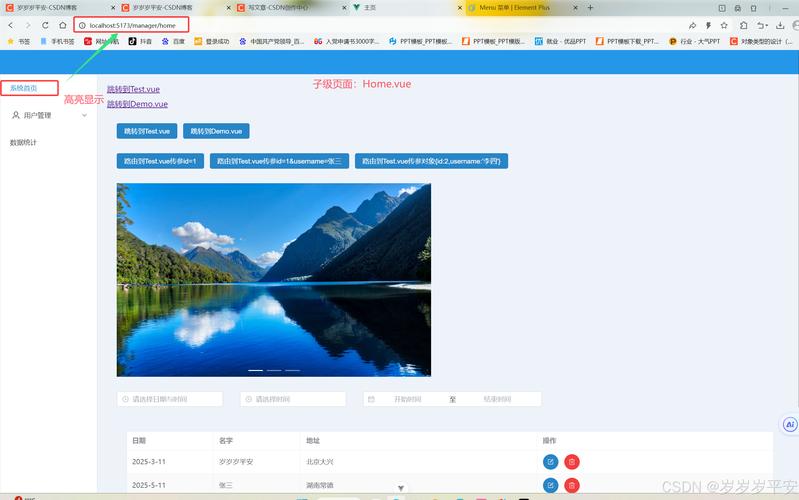799x500 pixels.
Task: Click the 2025-5-11 date cell
Action: click(x=149, y=485)
